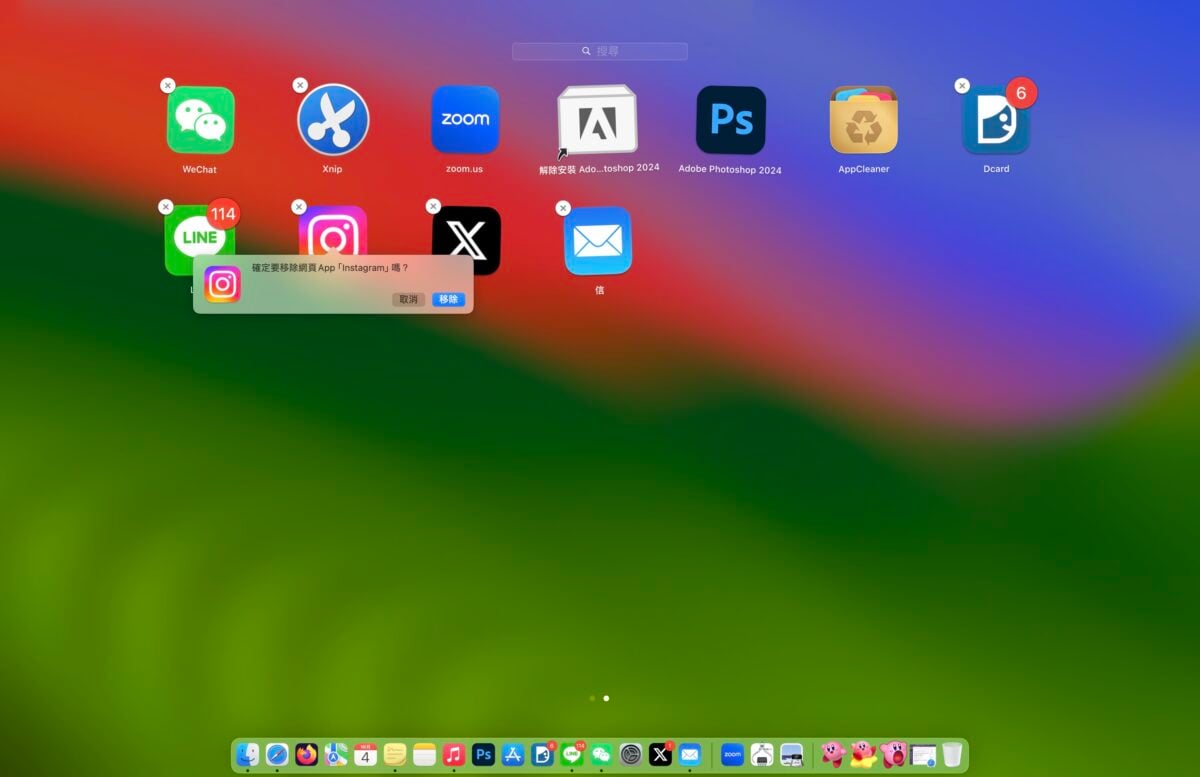Open App Store from the Dock

(x=513, y=754)
